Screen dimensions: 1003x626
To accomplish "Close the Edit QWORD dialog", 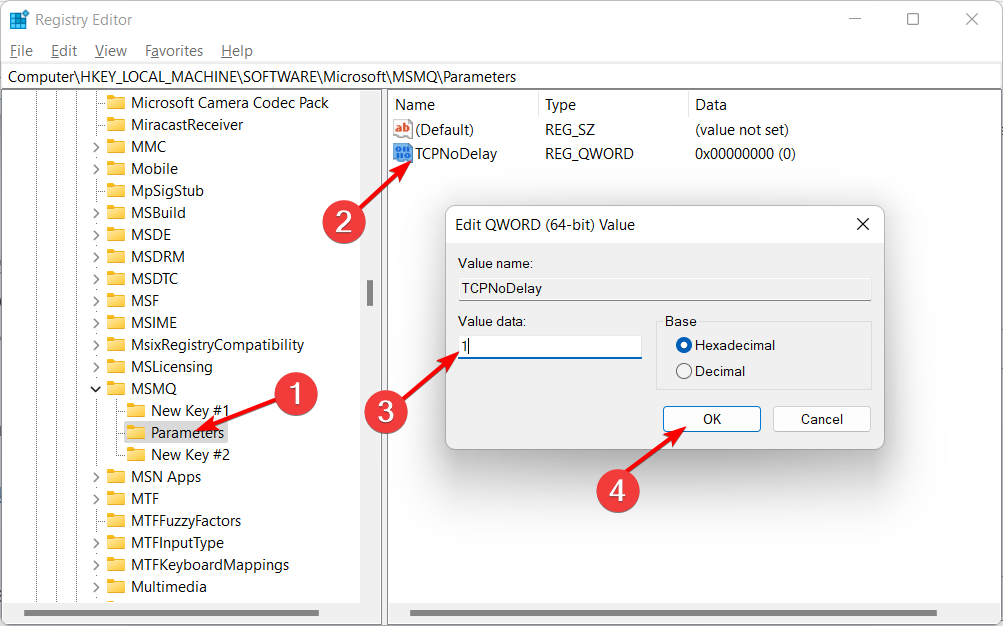I will pyautogui.click(x=863, y=224).
